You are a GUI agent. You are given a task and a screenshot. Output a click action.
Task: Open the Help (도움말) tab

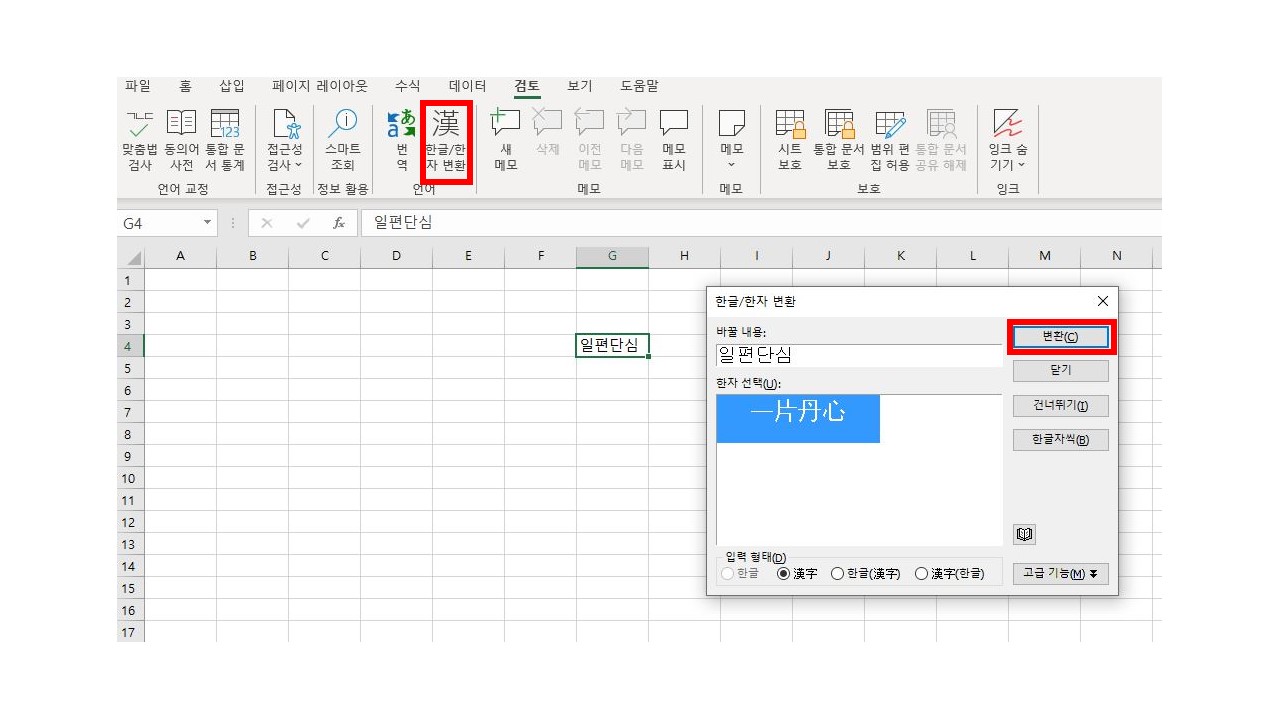point(640,86)
